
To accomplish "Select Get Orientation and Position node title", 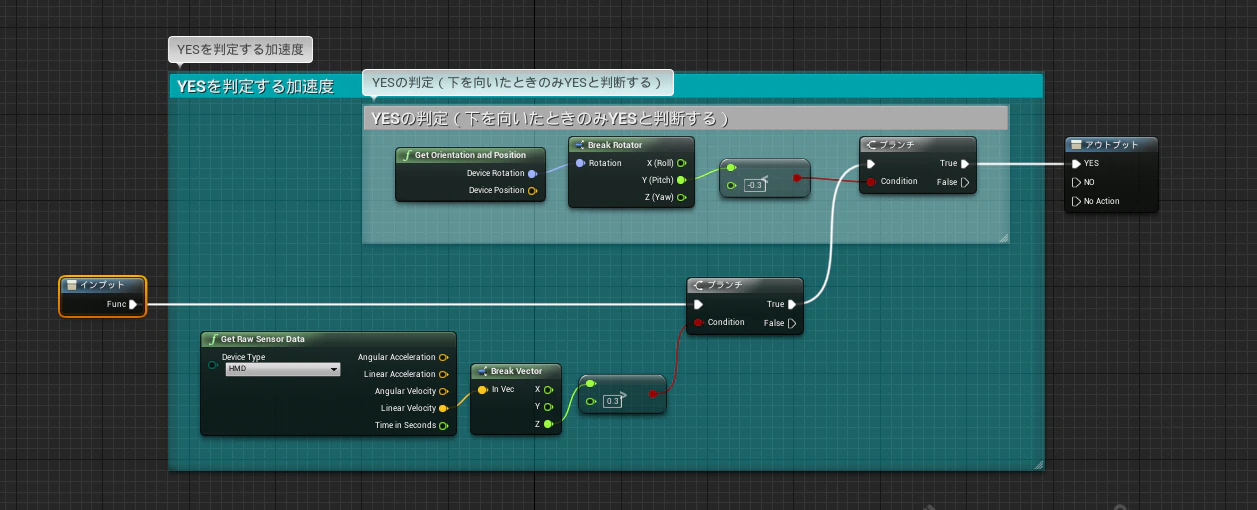I will click(470, 155).
